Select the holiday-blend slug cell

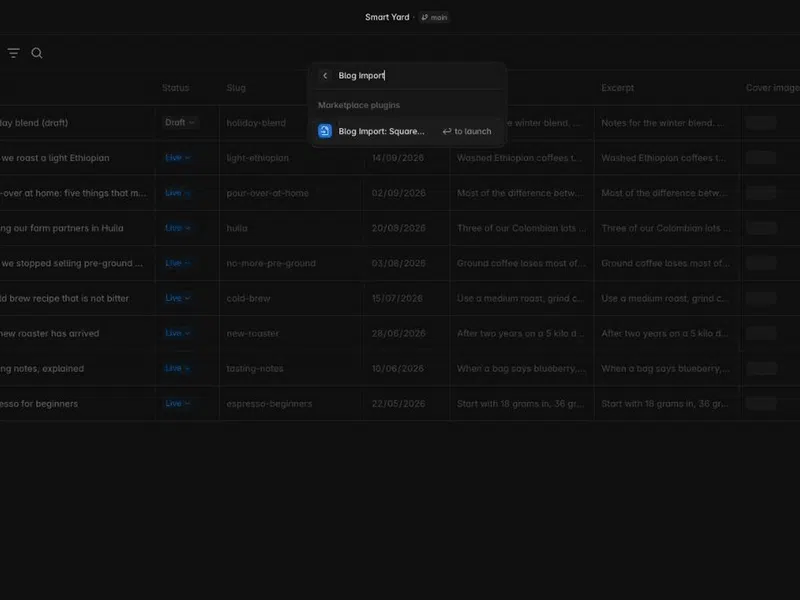pyautogui.click(x=256, y=123)
